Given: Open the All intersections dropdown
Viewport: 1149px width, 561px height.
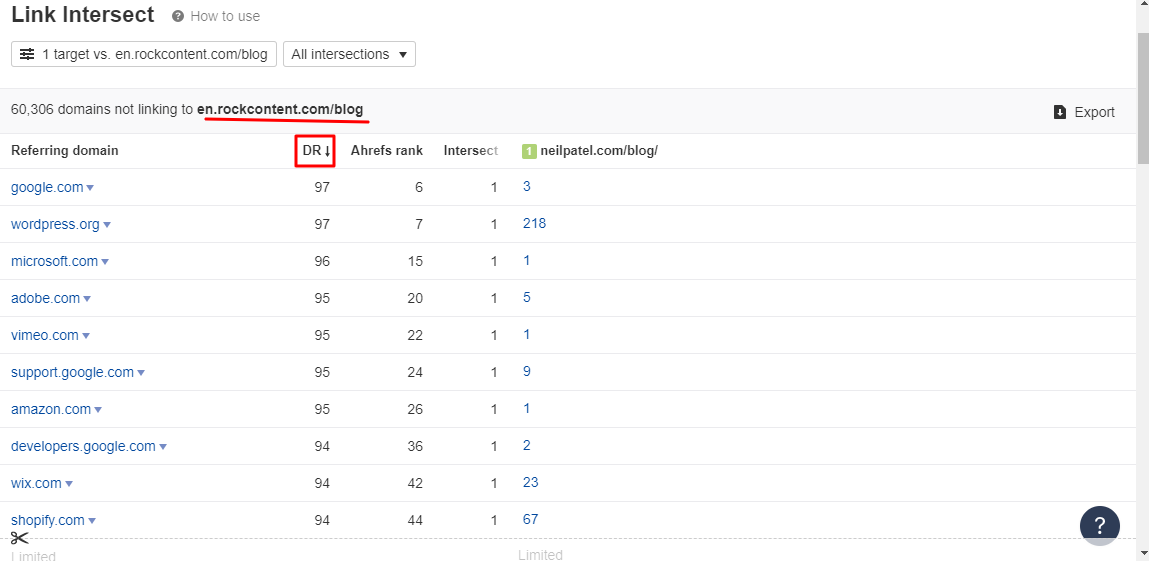Looking at the screenshot, I should point(349,54).
